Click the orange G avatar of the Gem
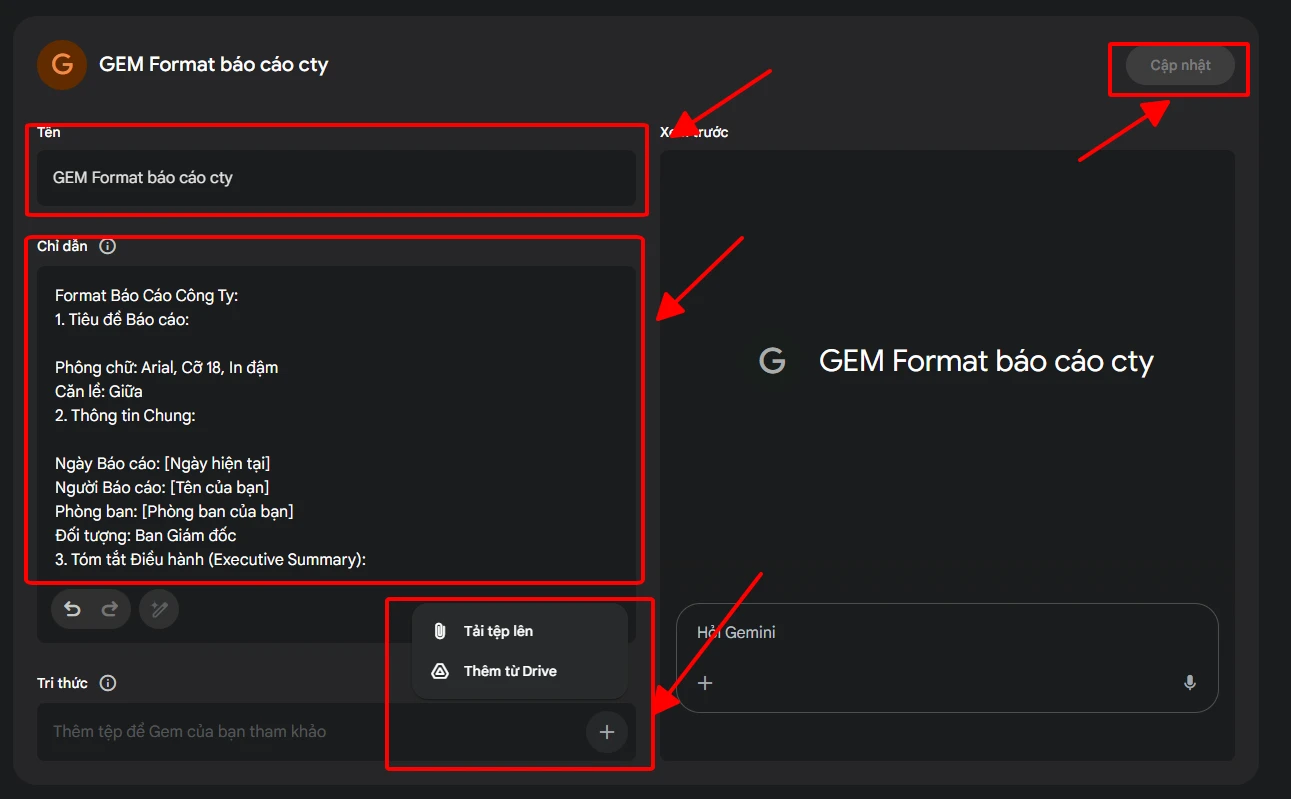 coord(62,65)
